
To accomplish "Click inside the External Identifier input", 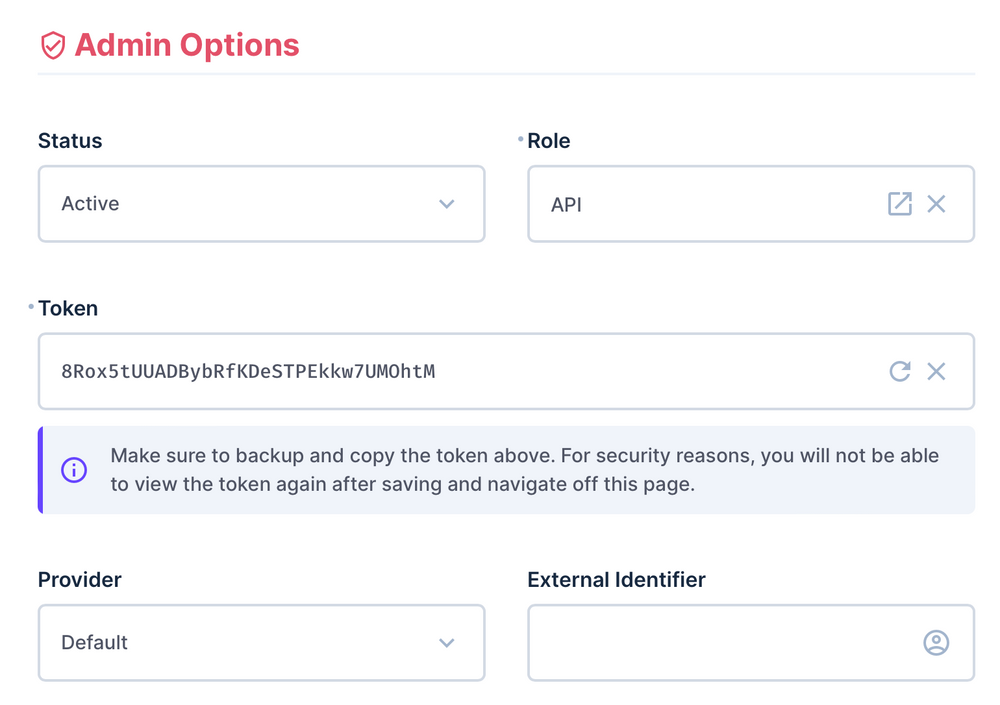I will (720, 643).
